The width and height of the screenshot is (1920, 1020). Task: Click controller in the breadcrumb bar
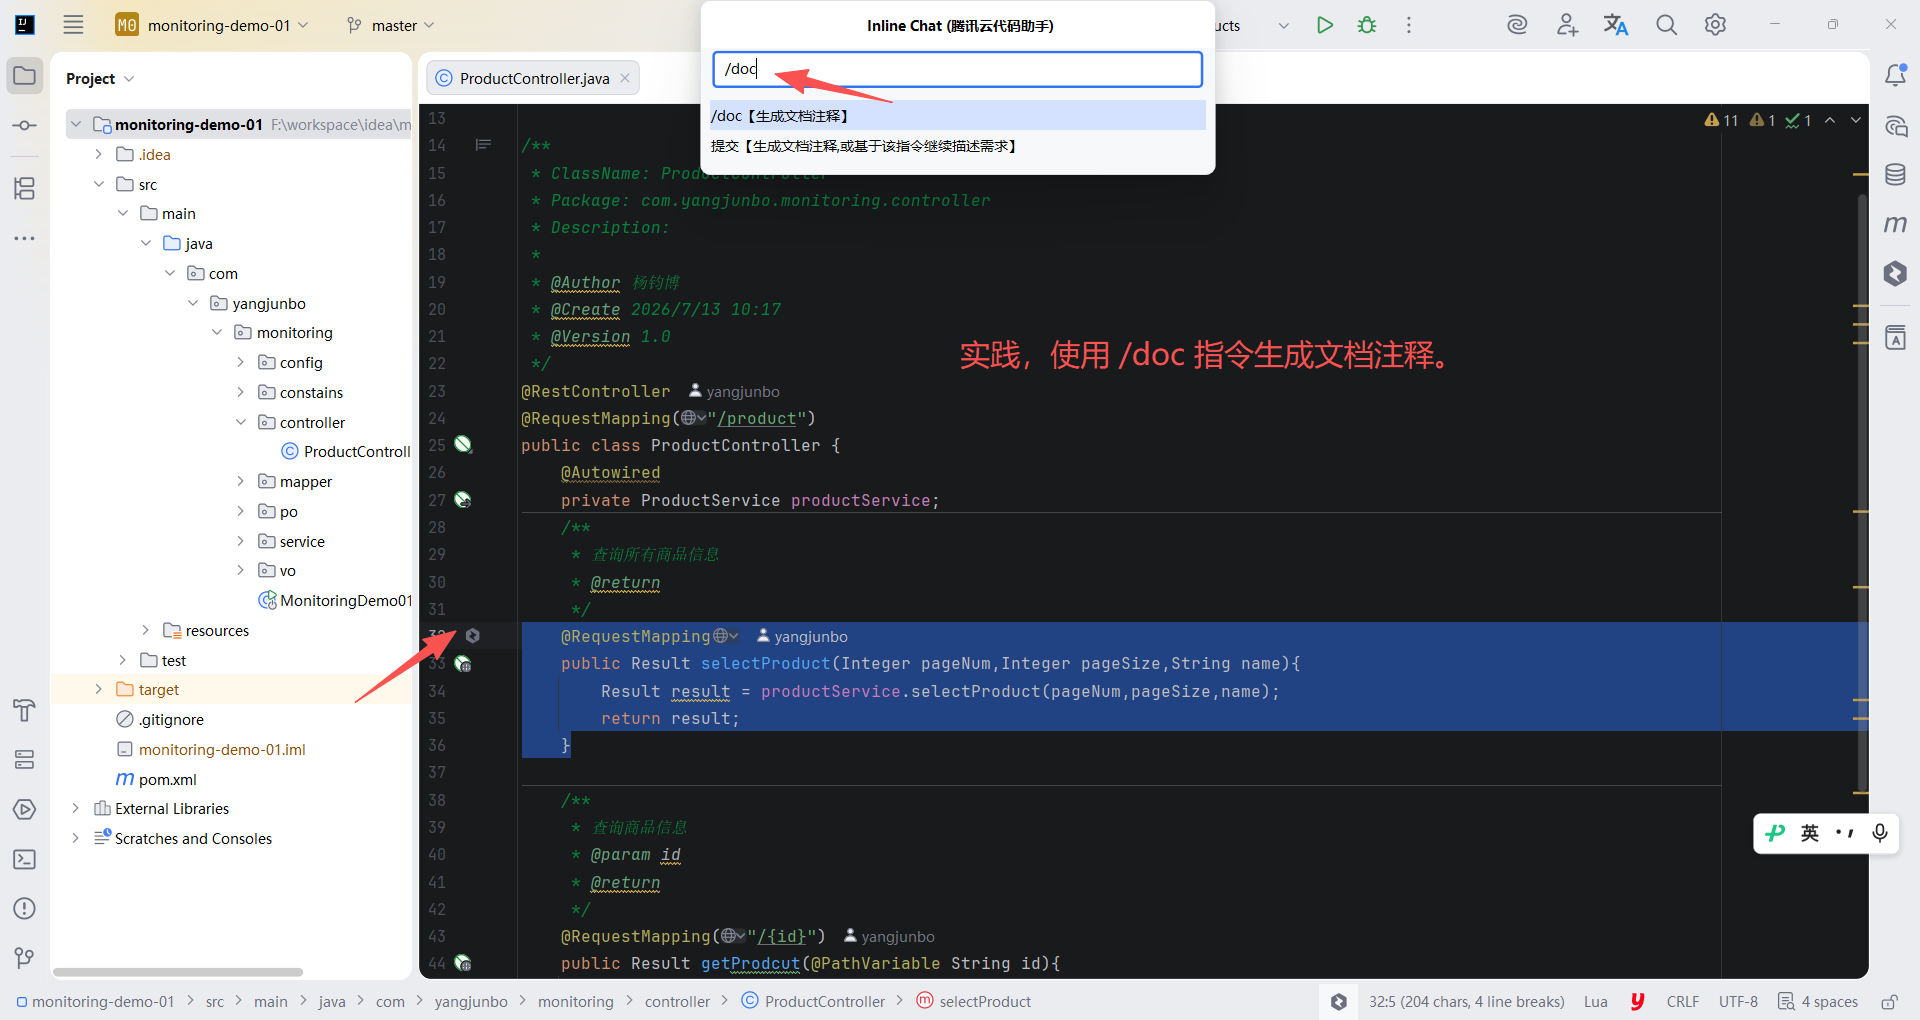[677, 1002]
